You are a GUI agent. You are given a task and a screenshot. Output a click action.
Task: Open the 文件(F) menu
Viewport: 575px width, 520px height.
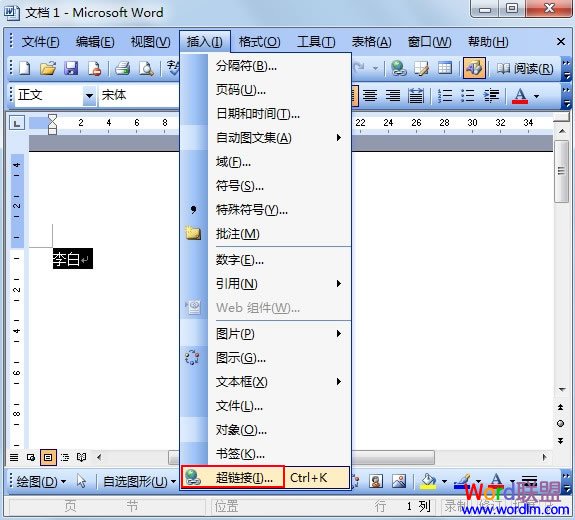click(40, 42)
